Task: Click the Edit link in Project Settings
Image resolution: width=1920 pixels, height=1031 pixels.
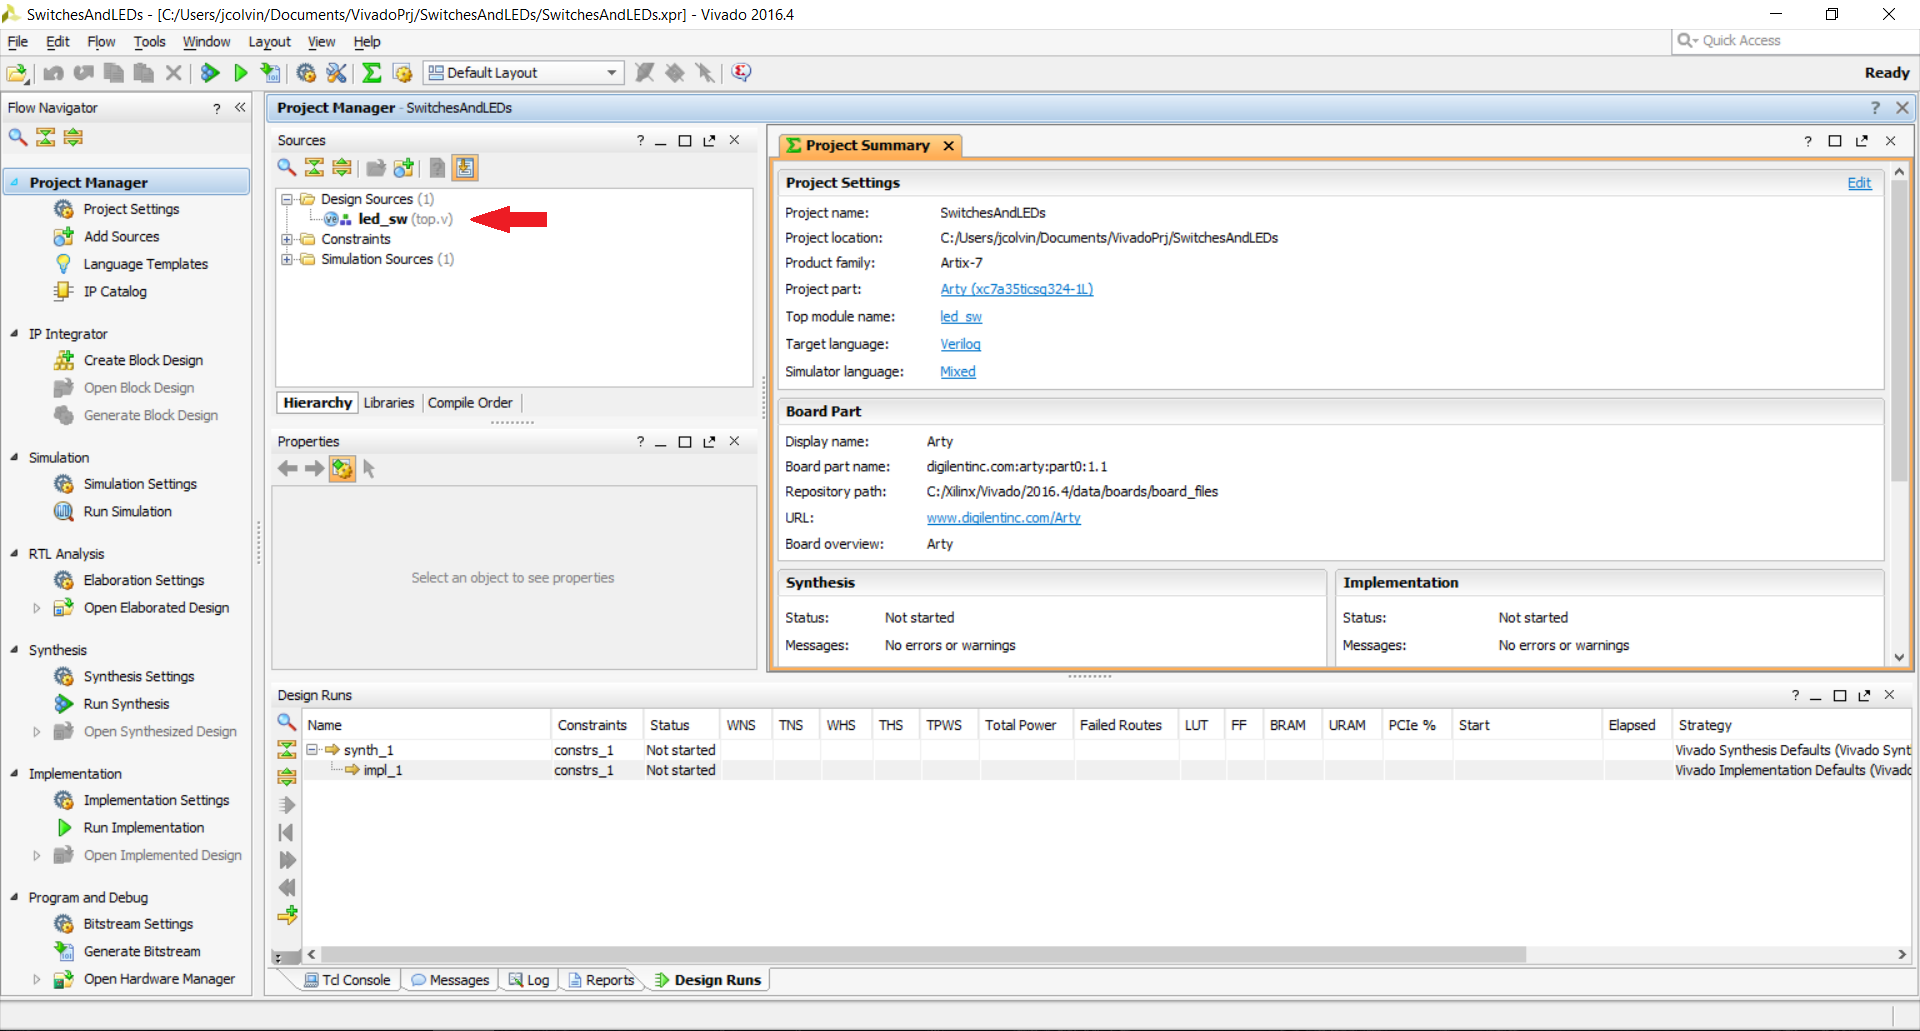Action: (x=1859, y=183)
